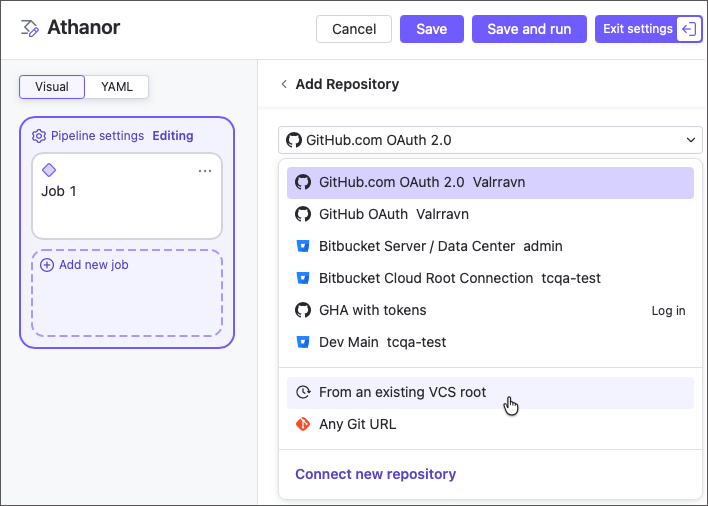The width and height of the screenshot is (708, 506).
Task: Switch to the Visual tab
Action: click(x=52, y=87)
